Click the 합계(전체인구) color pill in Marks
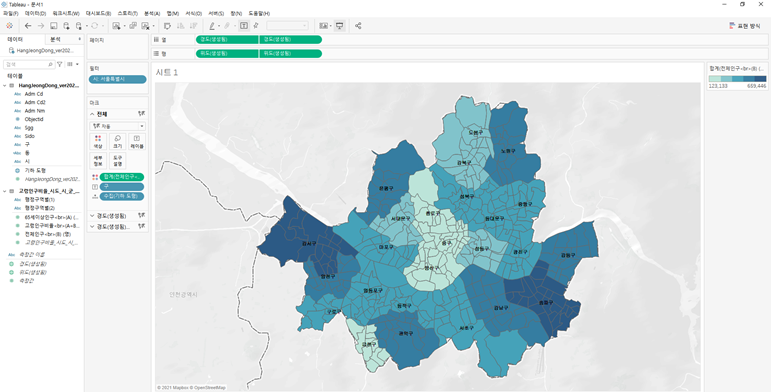Viewport: 771px width, 392px height. click(x=121, y=177)
